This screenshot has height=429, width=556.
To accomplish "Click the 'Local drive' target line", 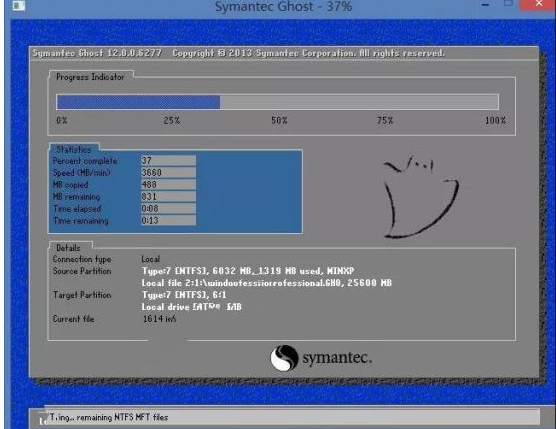I will [191, 307].
